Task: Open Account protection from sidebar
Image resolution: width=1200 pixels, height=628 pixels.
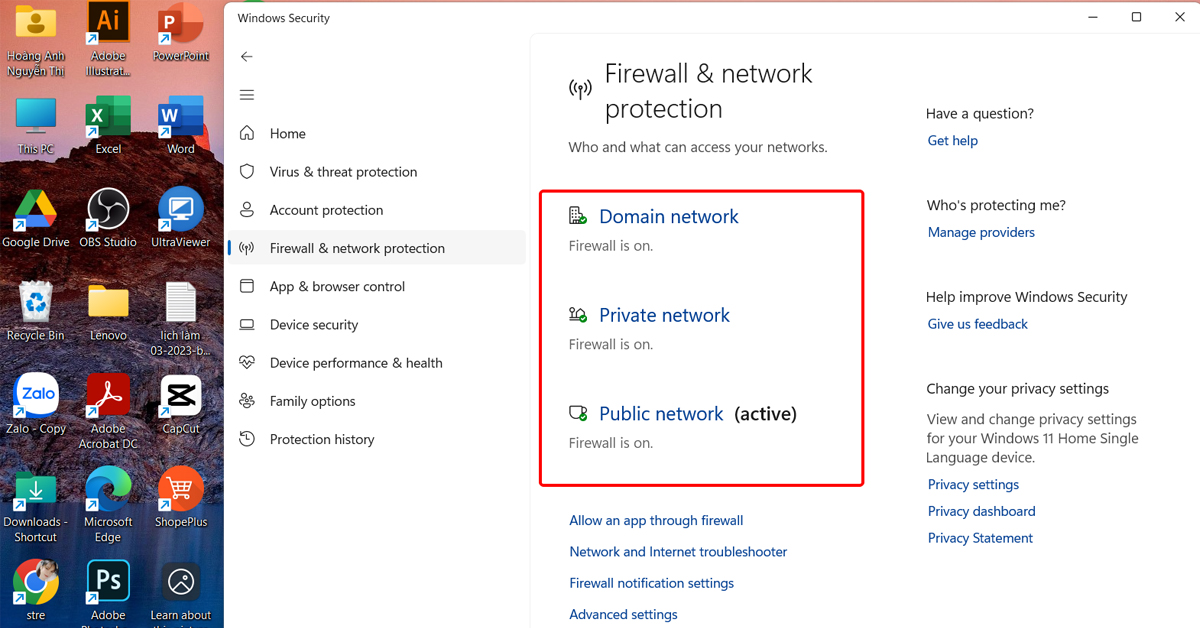Action: click(326, 210)
